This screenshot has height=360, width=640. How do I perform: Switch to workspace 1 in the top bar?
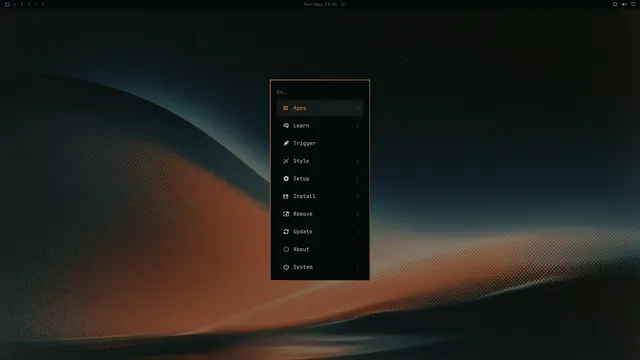[15, 4]
